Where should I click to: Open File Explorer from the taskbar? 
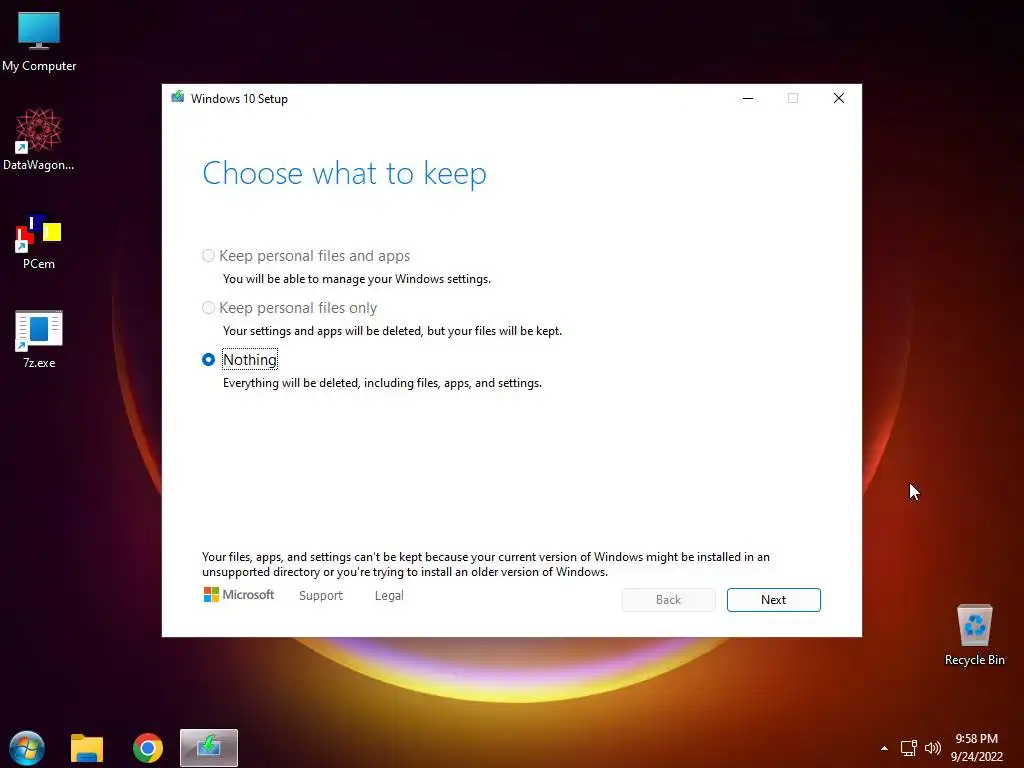click(x=87, y=748)
